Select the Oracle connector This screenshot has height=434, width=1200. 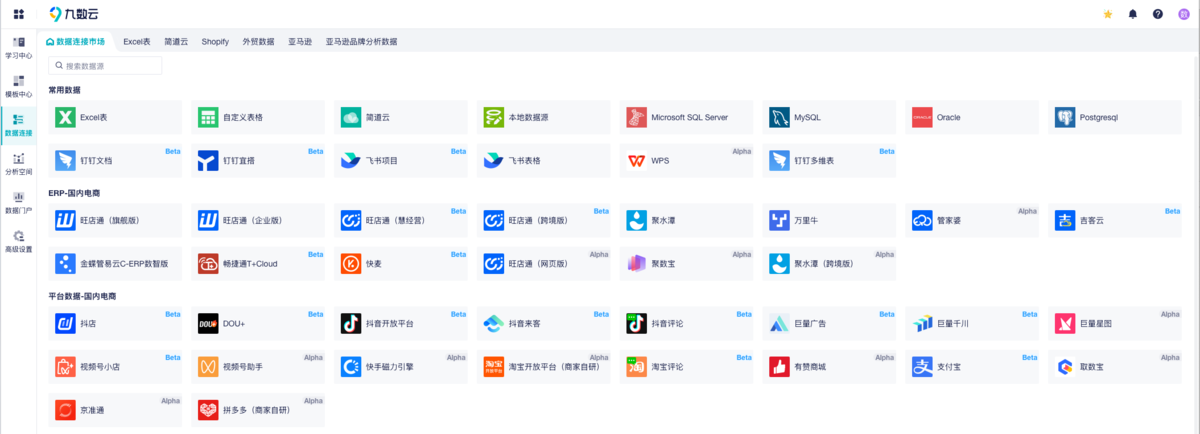pos(974,117)
